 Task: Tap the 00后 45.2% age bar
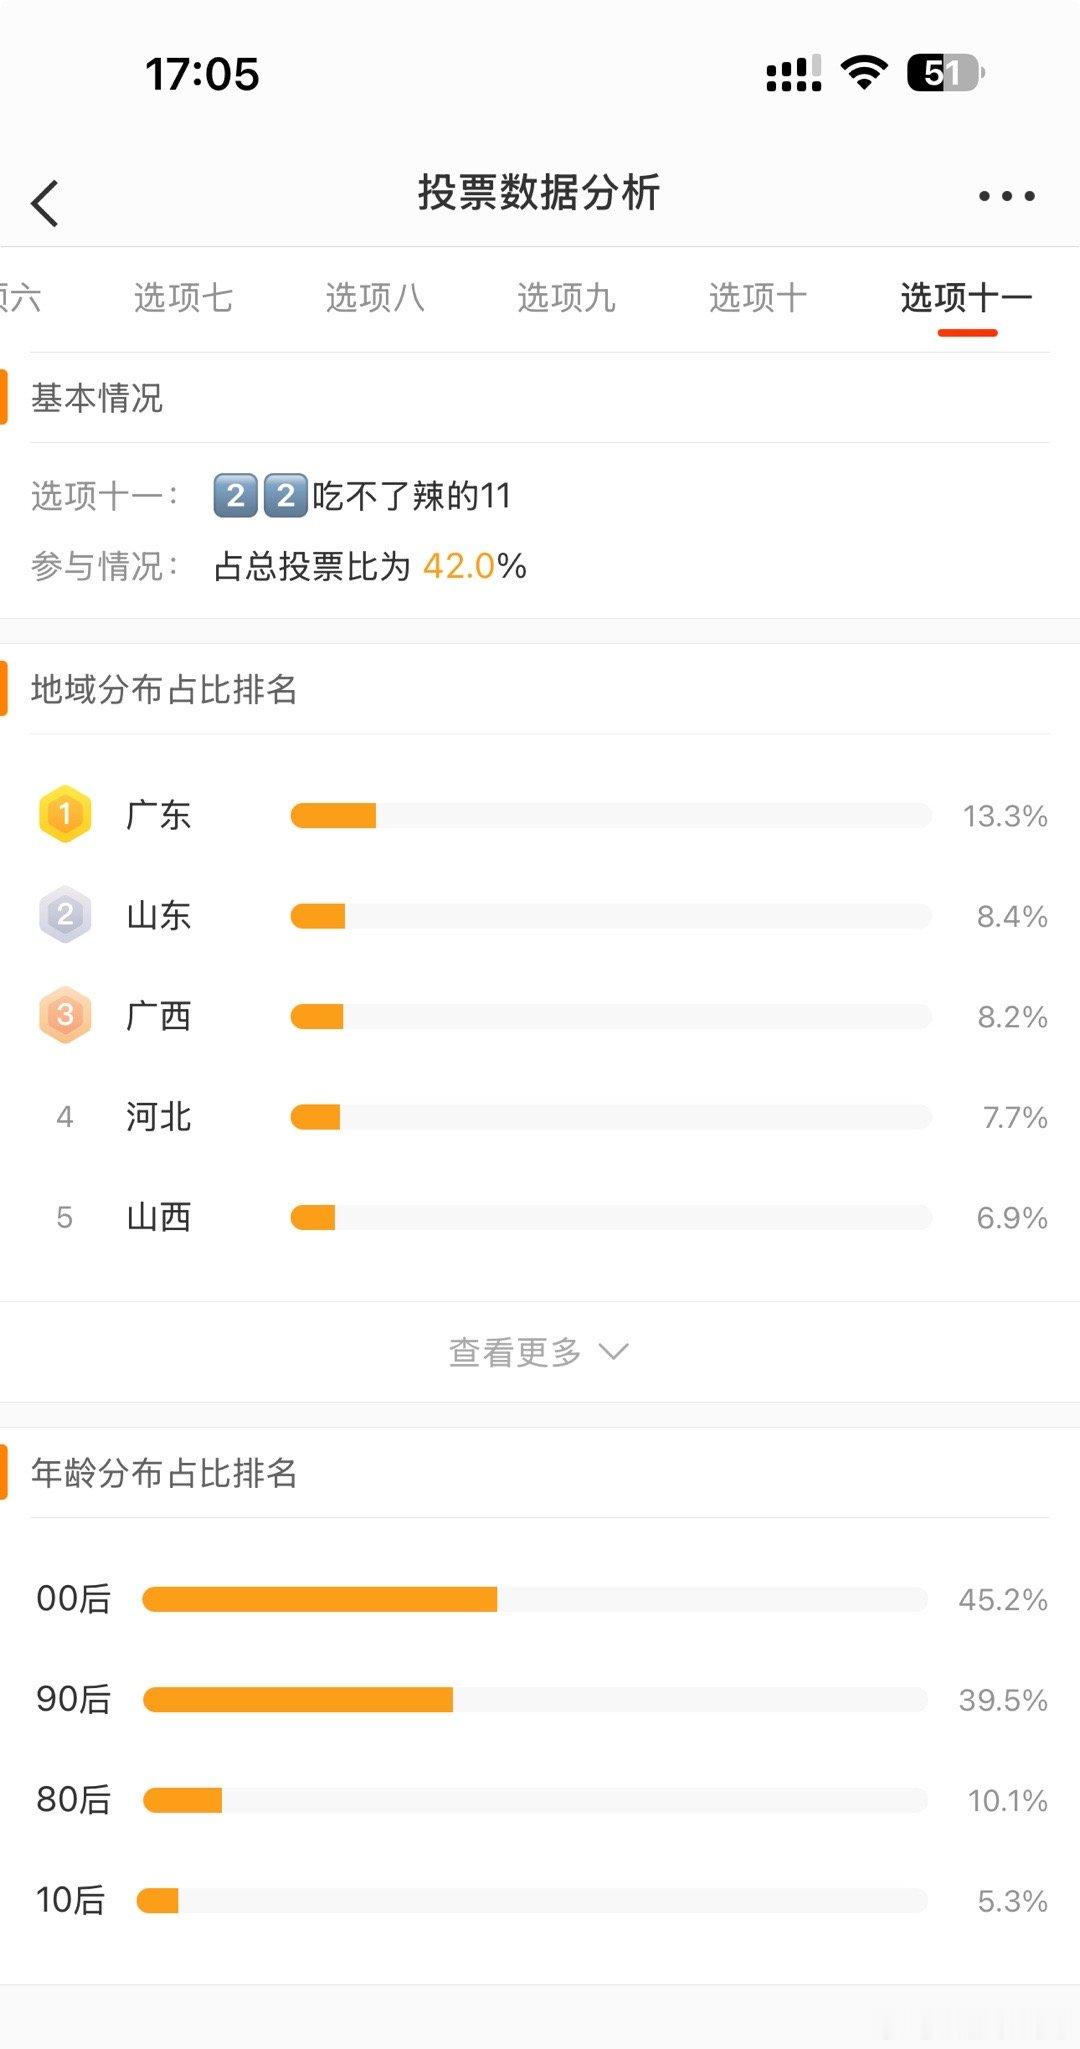(x=535, y=1599)
